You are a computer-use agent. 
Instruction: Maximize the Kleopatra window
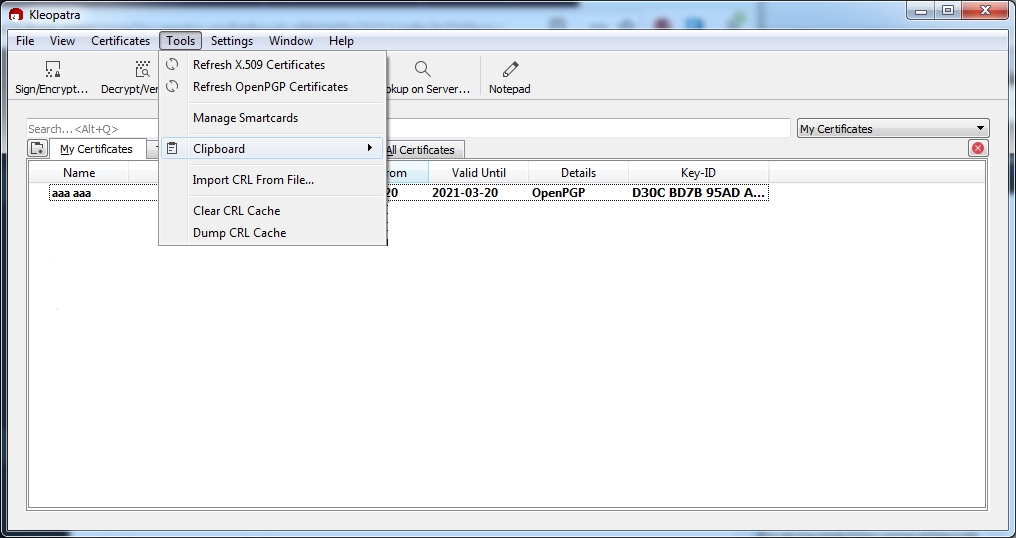[948, 11]
